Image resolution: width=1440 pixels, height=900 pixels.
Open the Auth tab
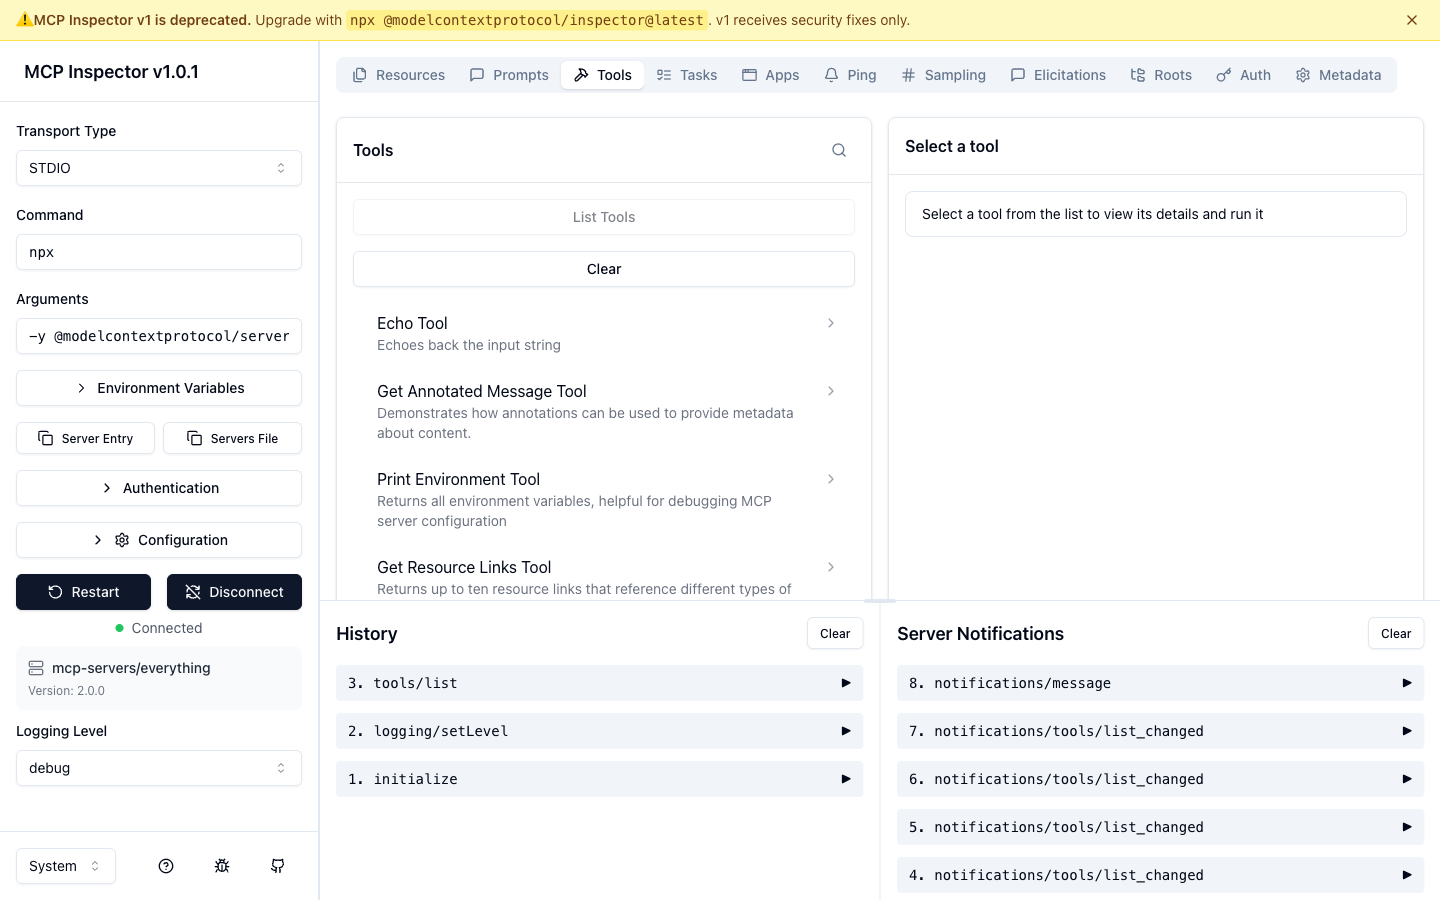point(1244,75)
